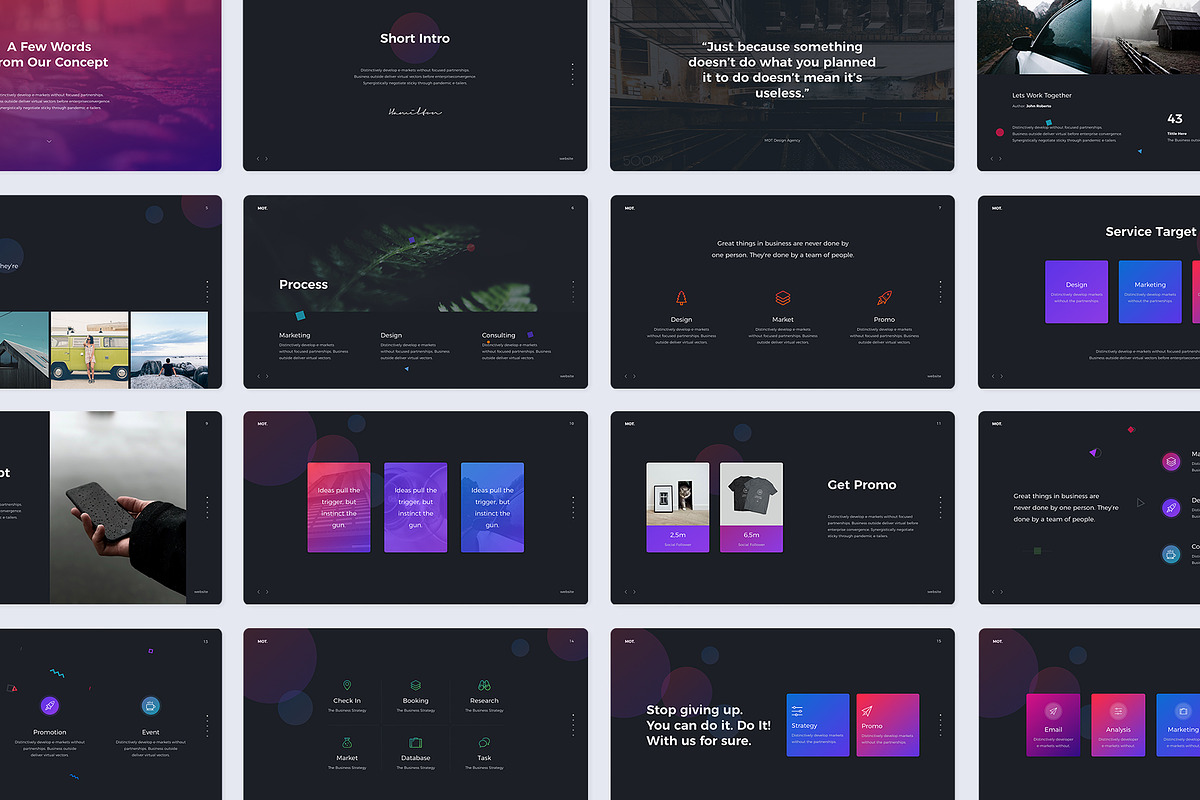
Task: Open the blue Strategy card
Action: point(818,725)
